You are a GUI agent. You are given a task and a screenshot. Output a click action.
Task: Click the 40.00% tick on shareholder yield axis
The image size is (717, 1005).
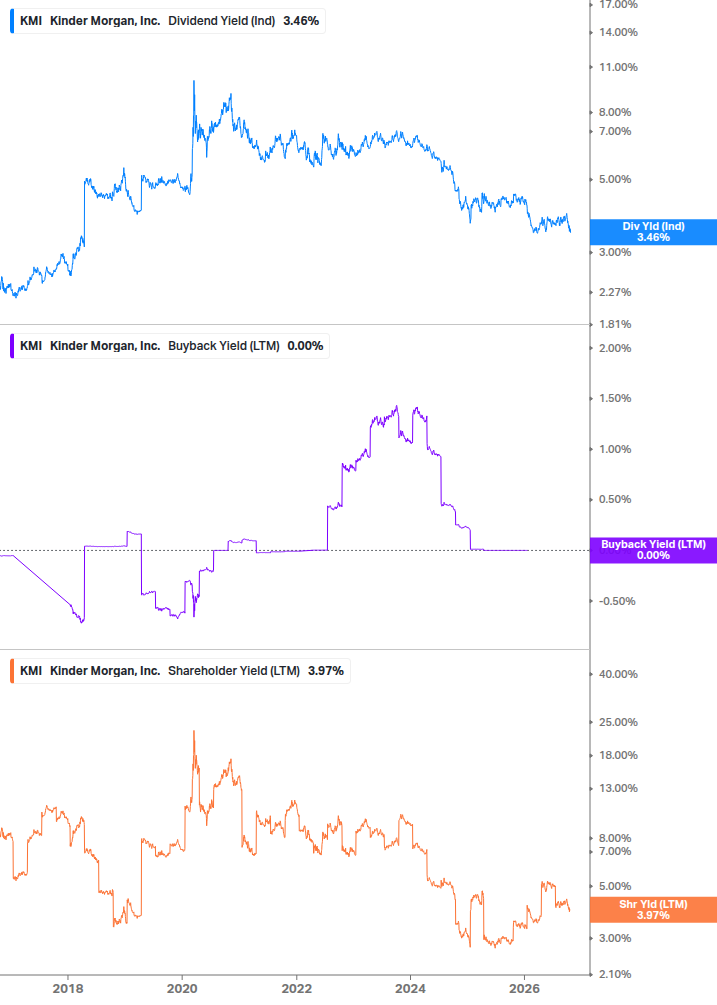(x=618, y=674)
